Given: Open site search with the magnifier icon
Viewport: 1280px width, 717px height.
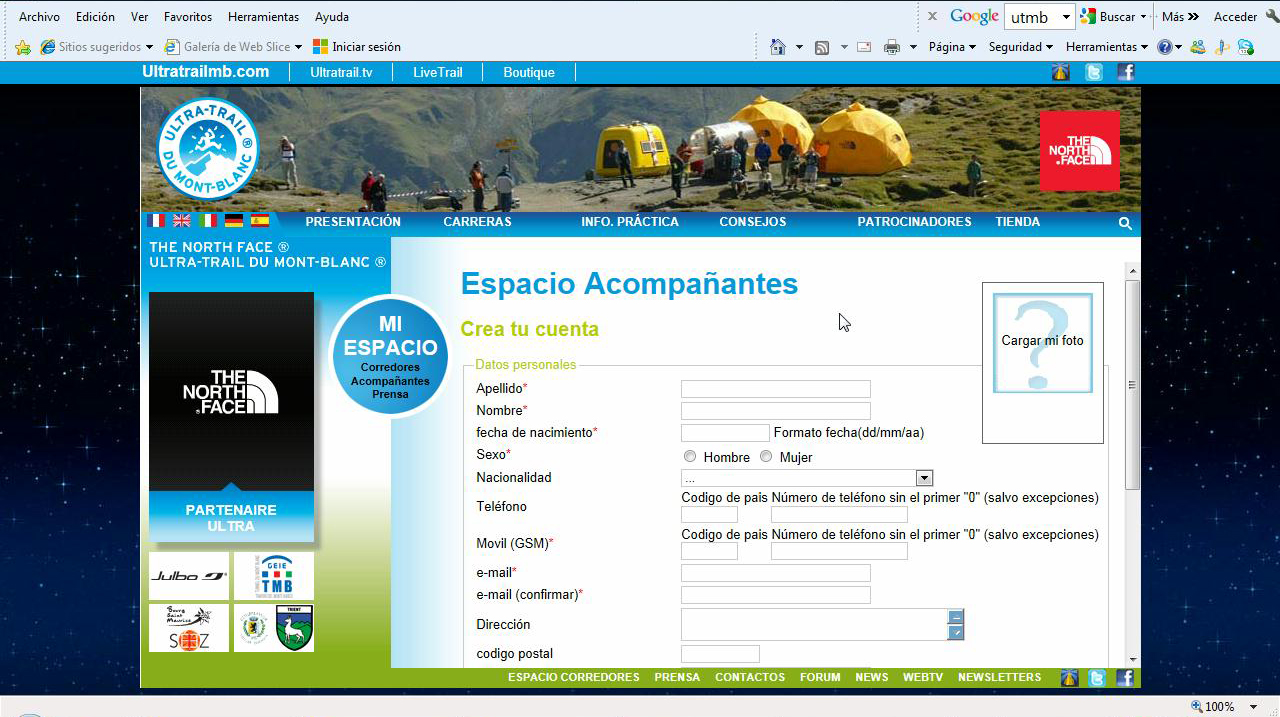Looking at the screenshot, I should click(x=1125, y=224).
